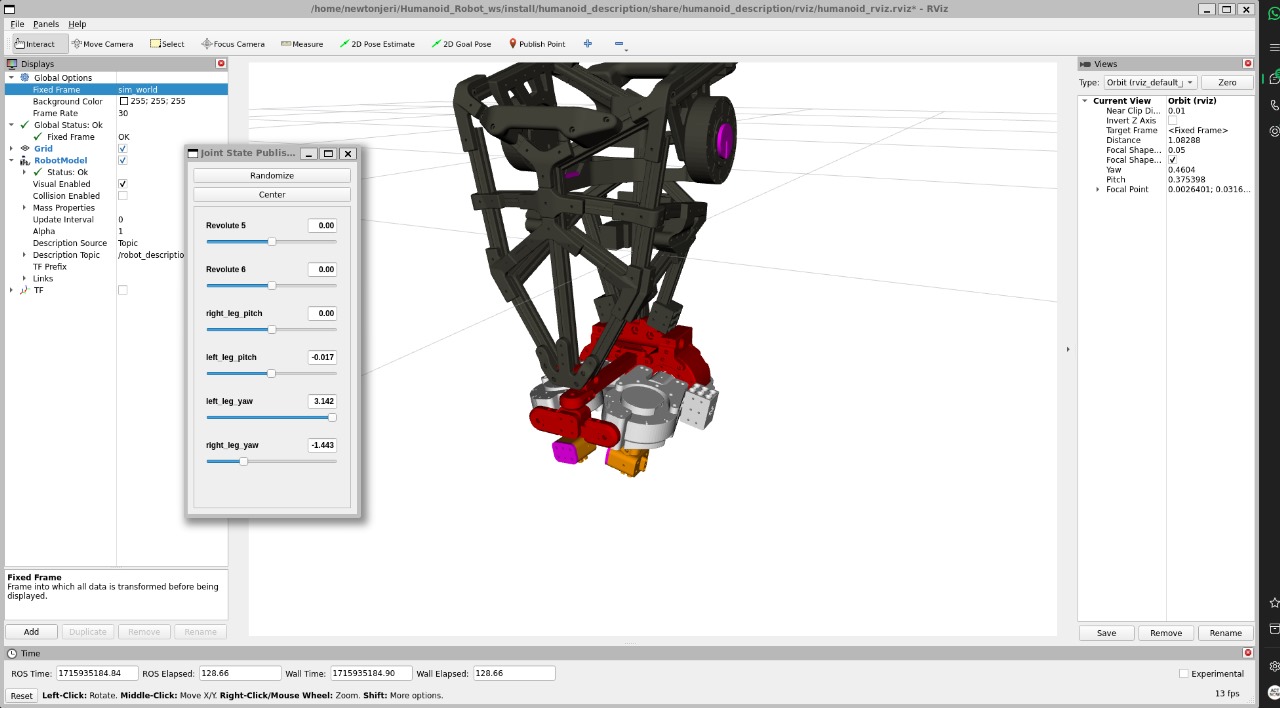This screenshot has width=1280, height=708.
Task: Click the left_leg_yaw slider handle
Action: tap(332, 418)
